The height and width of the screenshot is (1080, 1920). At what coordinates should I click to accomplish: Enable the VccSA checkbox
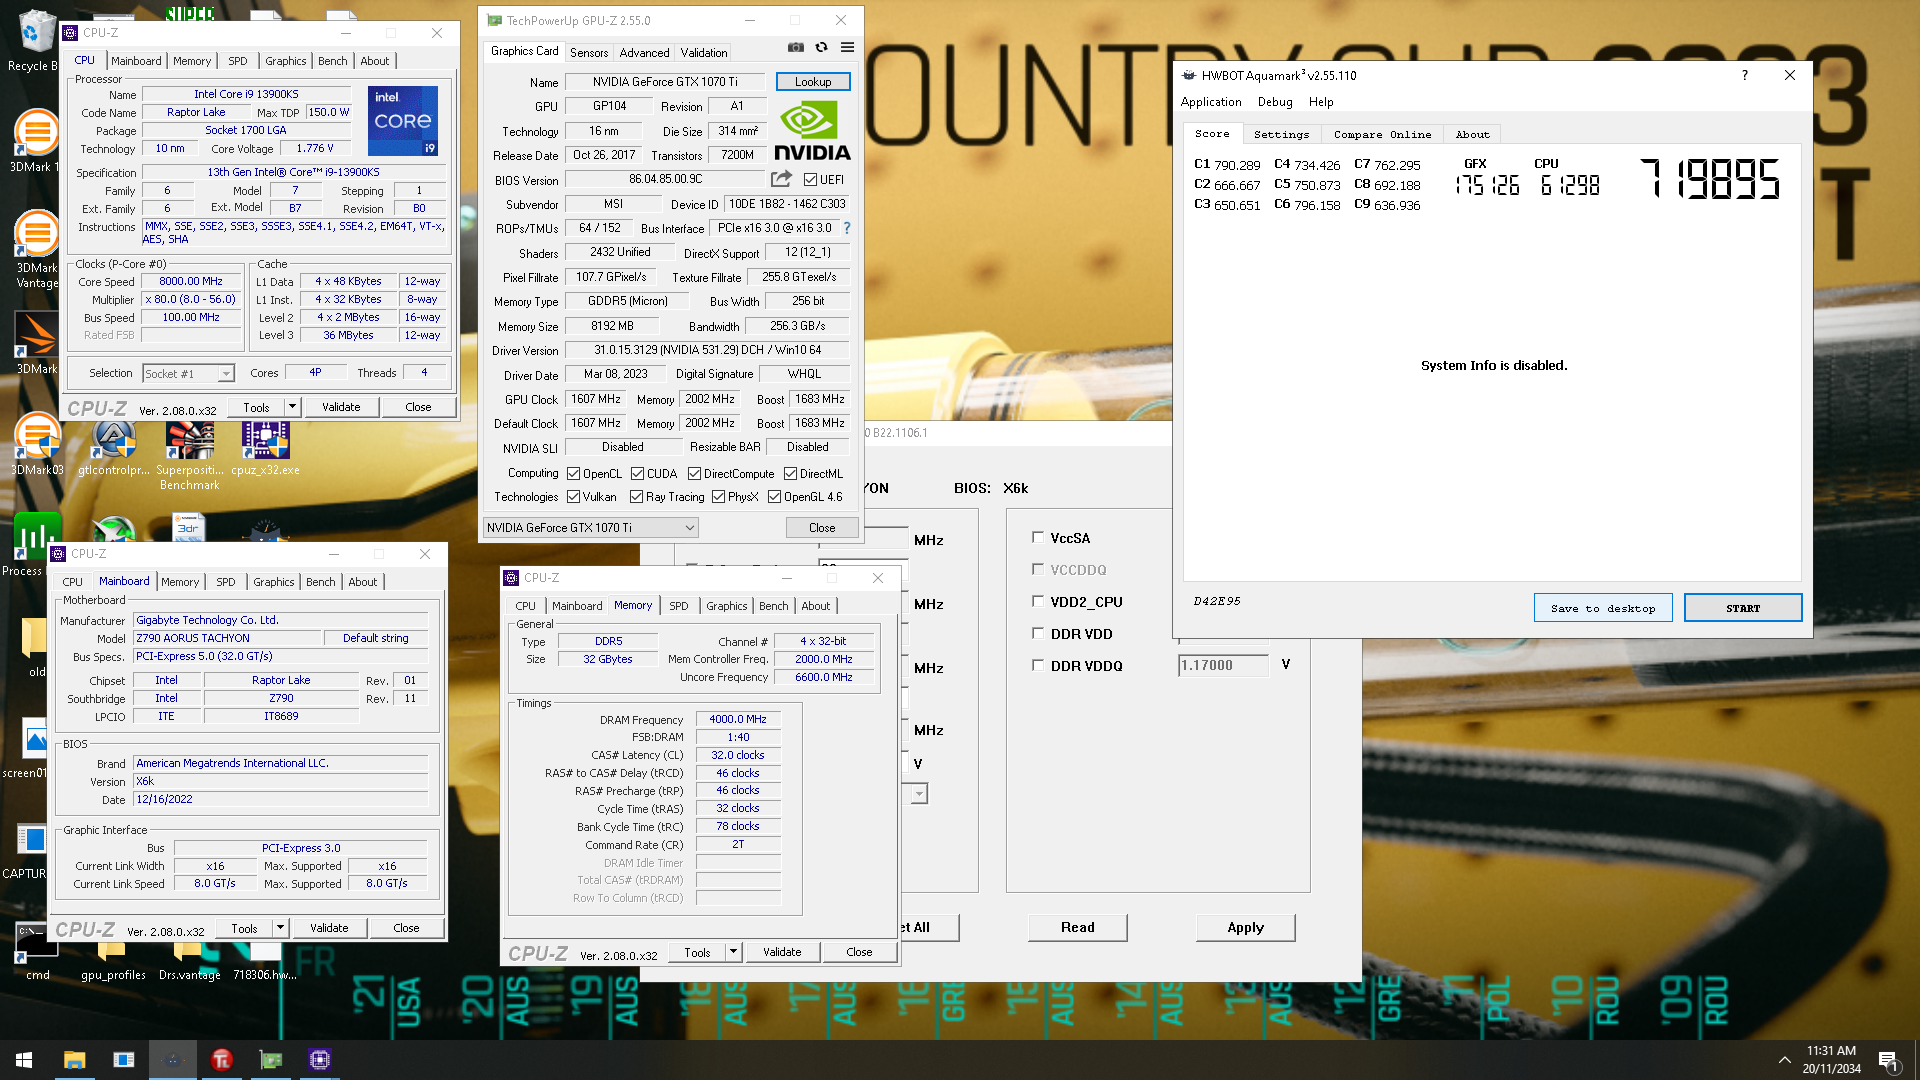click(x=1038, y=537)
